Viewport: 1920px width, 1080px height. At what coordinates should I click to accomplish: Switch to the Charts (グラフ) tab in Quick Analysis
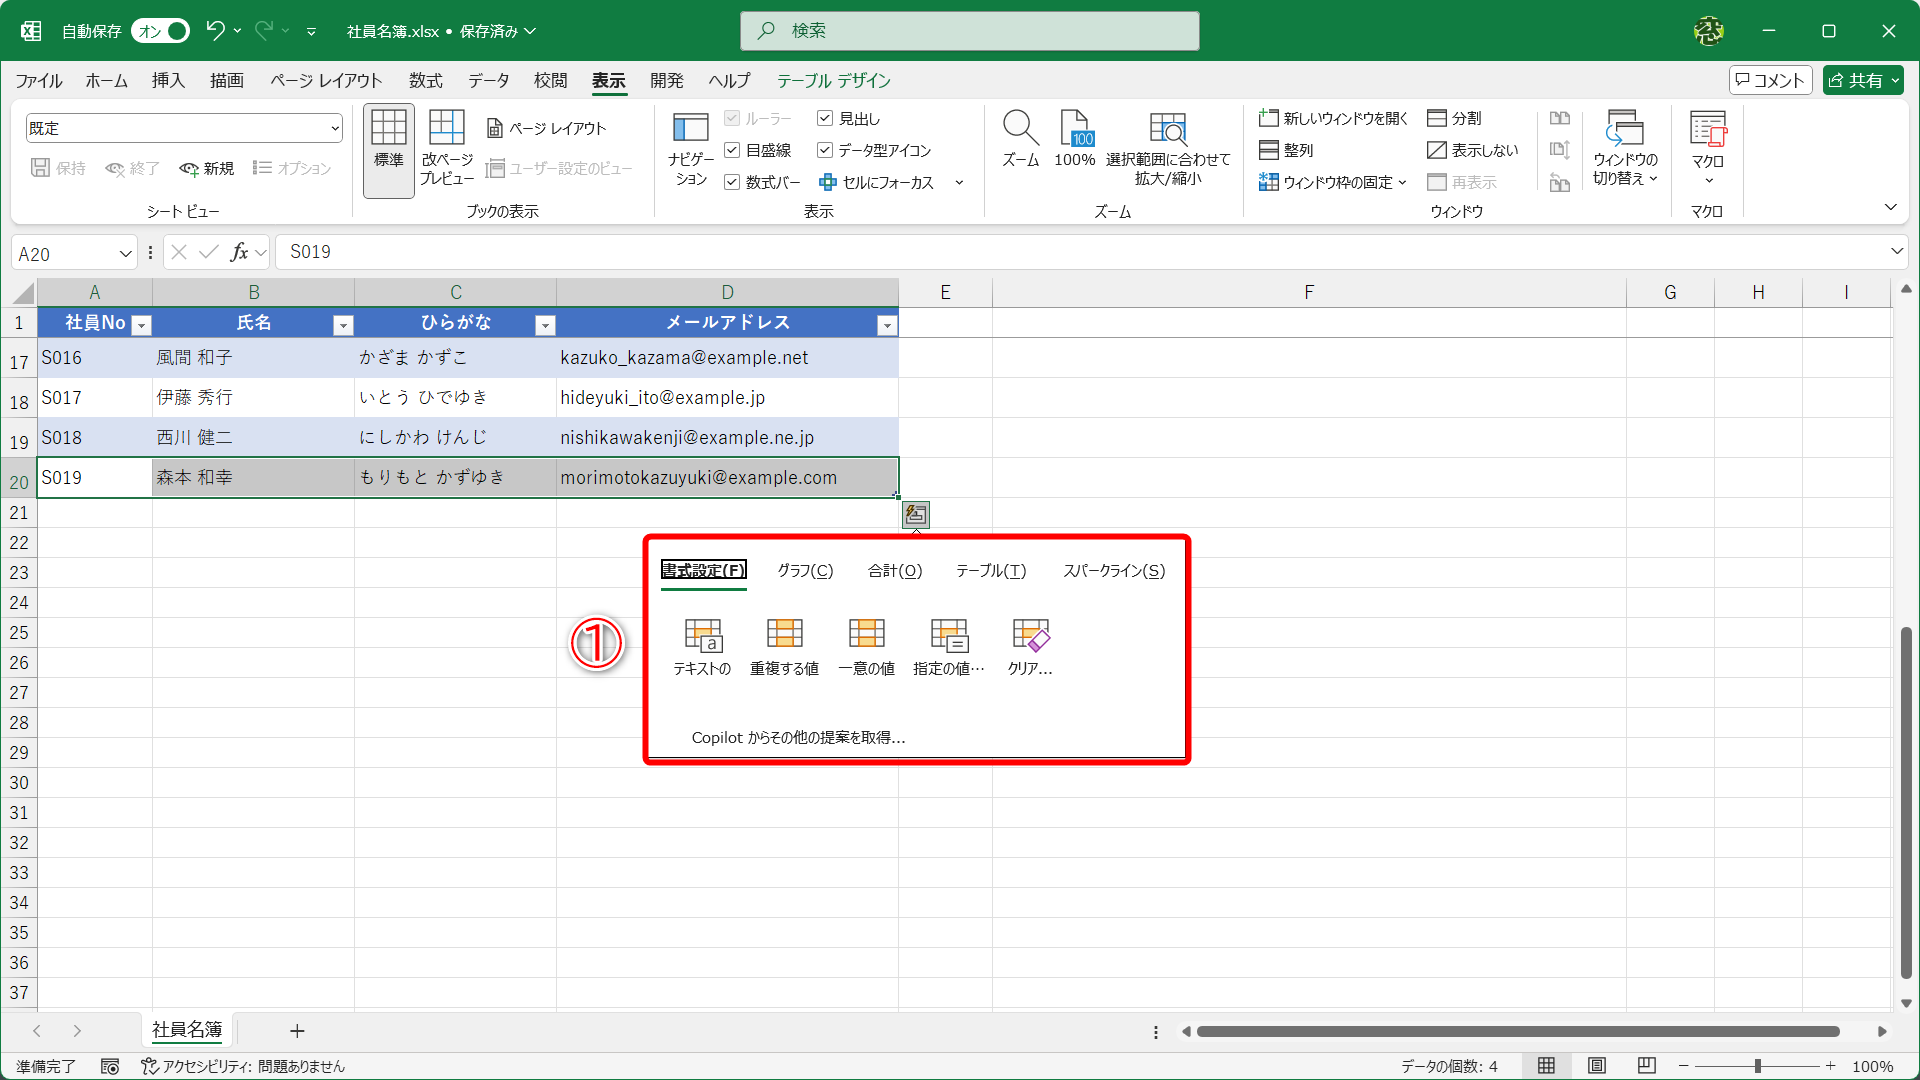tap(805, 571)
